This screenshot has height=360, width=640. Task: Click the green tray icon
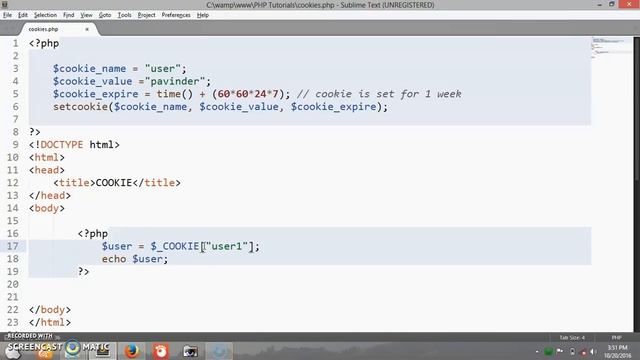(x=549, y=352)
